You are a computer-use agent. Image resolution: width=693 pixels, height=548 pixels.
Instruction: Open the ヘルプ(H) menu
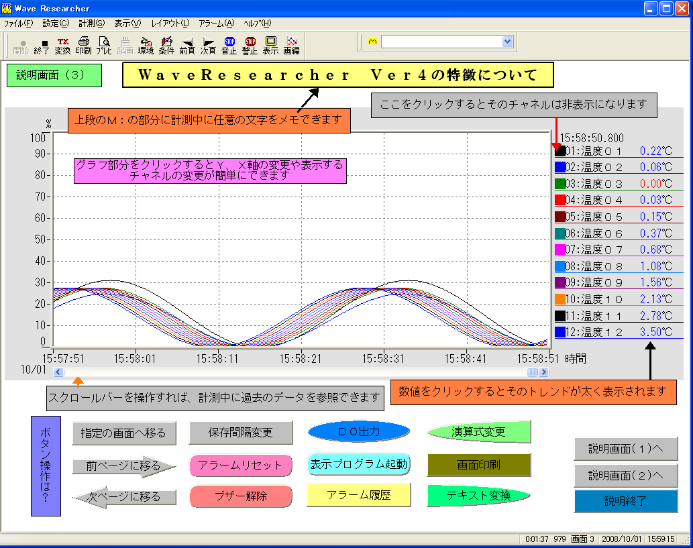click(257, 23)
